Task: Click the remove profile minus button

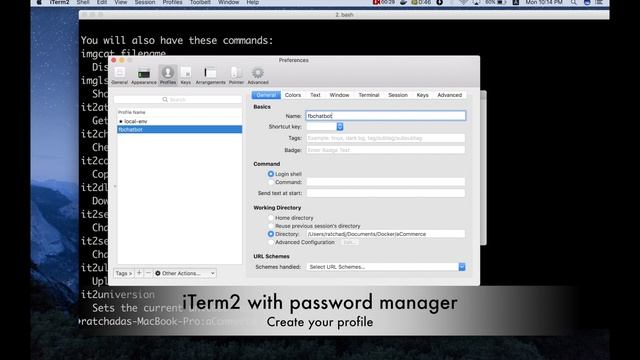Action: [148, 273]
